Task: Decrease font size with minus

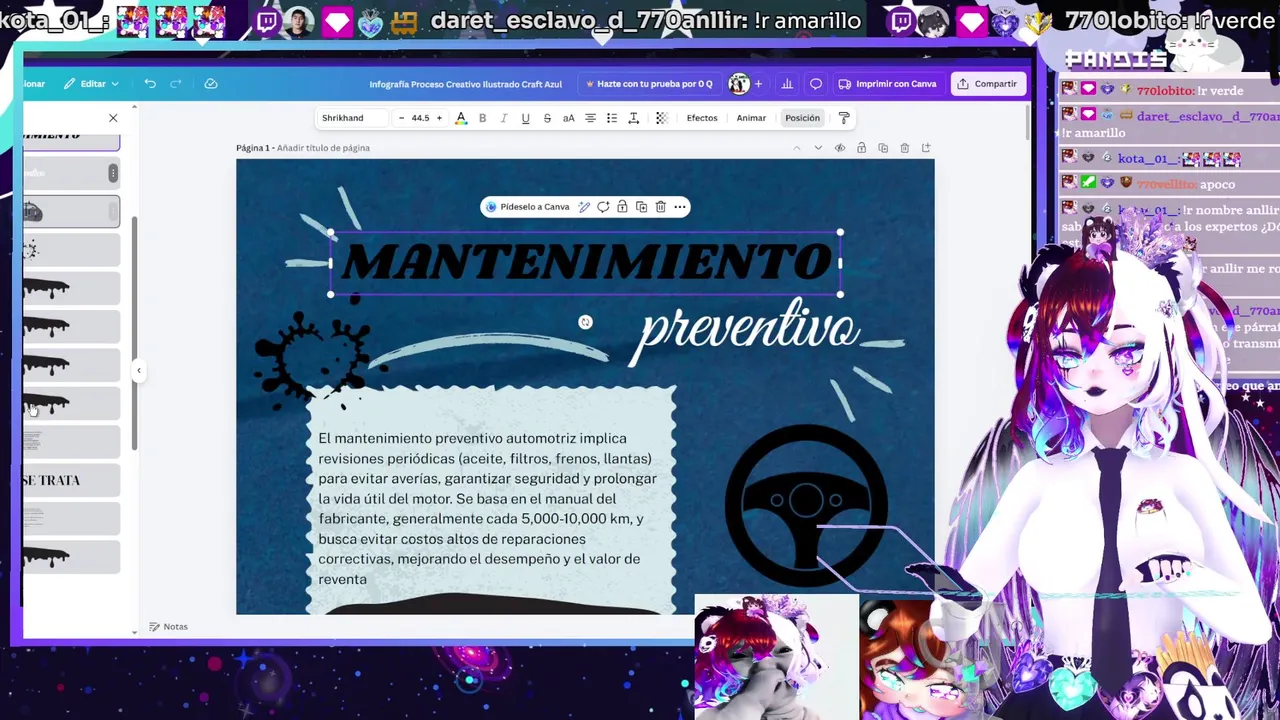Action: [401, 118]
